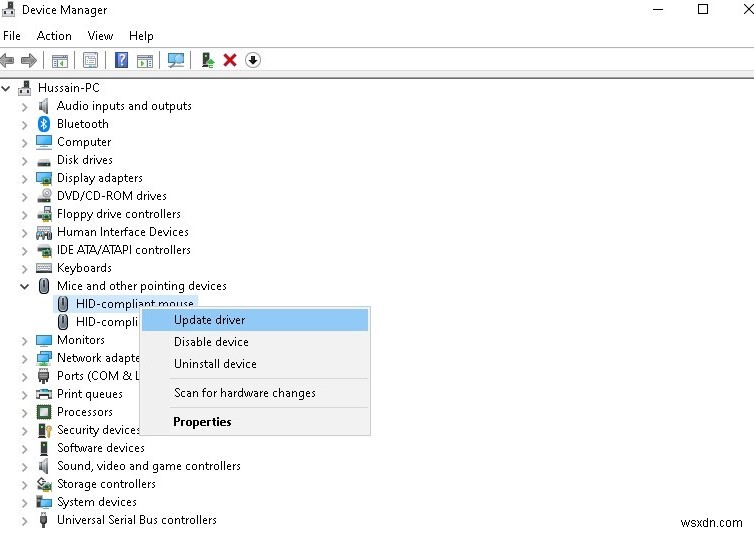Open the File menu
This screenshot has width=754, height=533.
click(12, 36)
